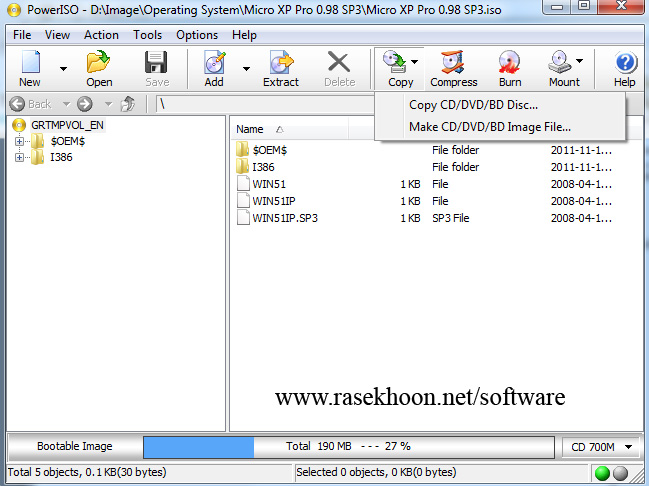The image size is (649, 486).
Task: Click the Forward navigation arrow icon
Action: coord(84,104)
